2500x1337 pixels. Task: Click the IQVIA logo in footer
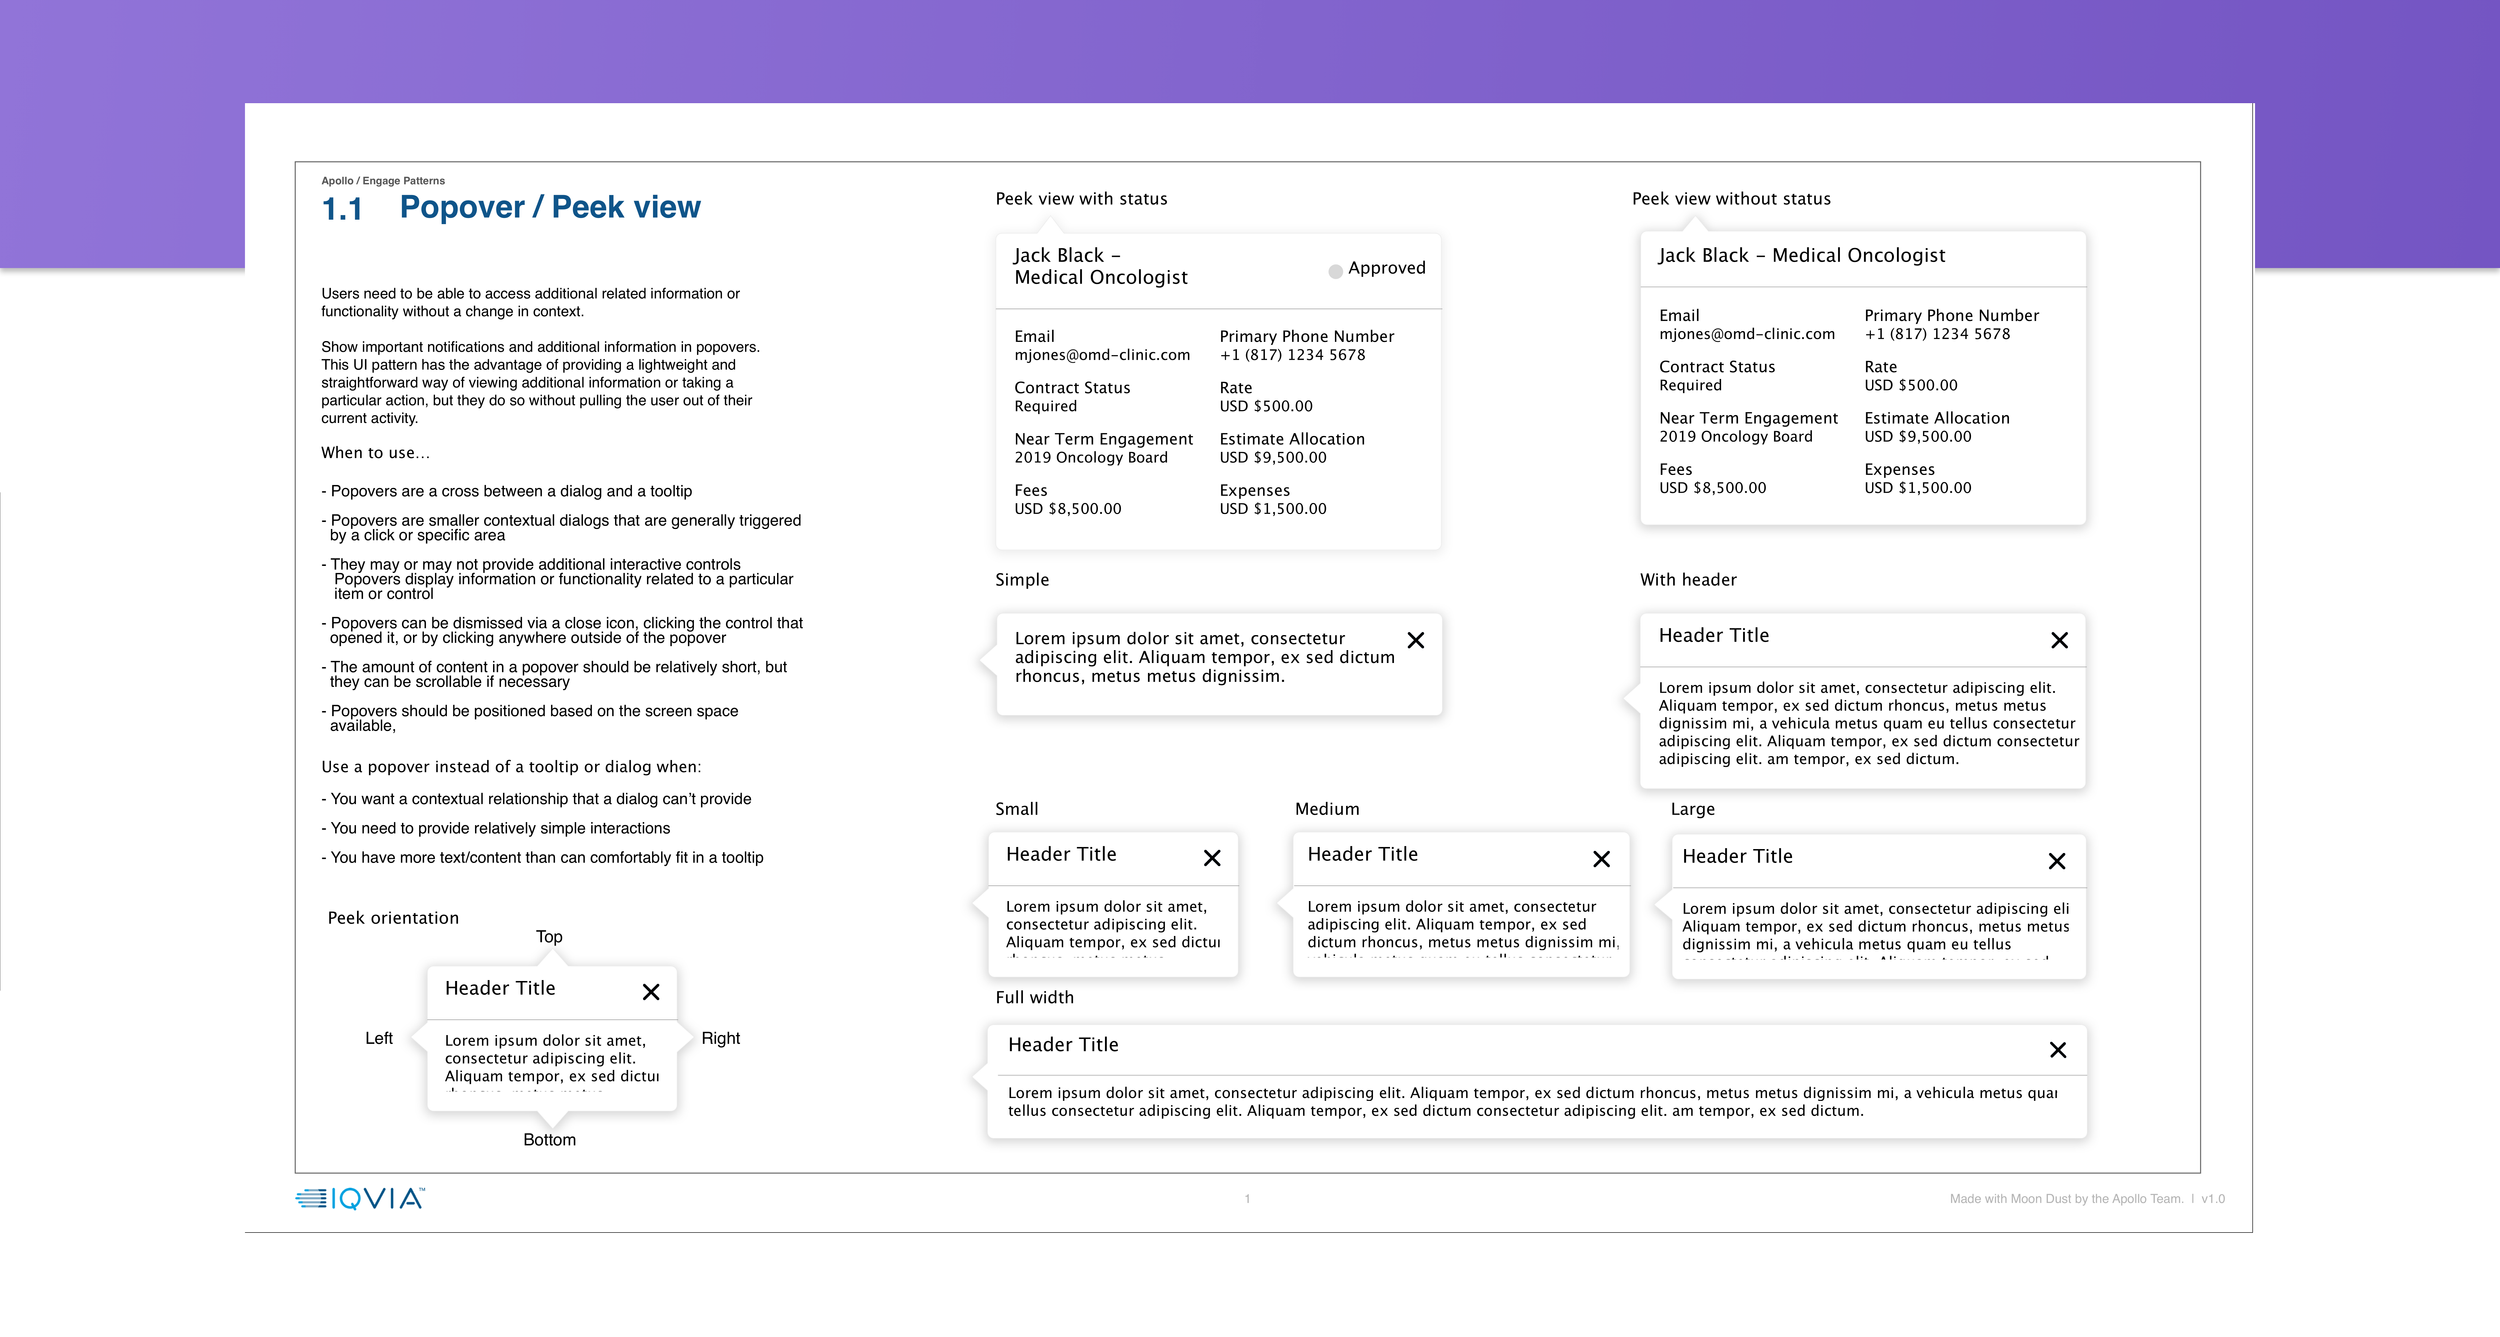coord(360,1198)
